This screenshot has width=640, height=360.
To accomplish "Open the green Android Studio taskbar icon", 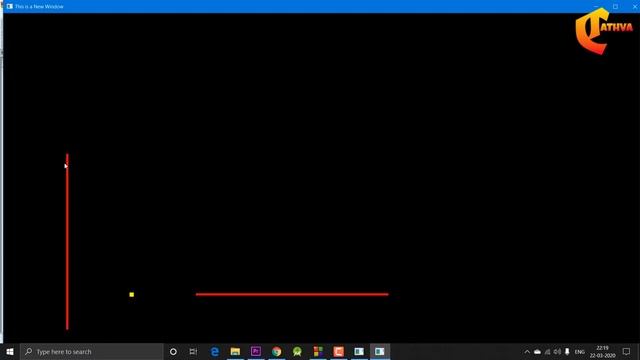I will [x=297, y=351].
